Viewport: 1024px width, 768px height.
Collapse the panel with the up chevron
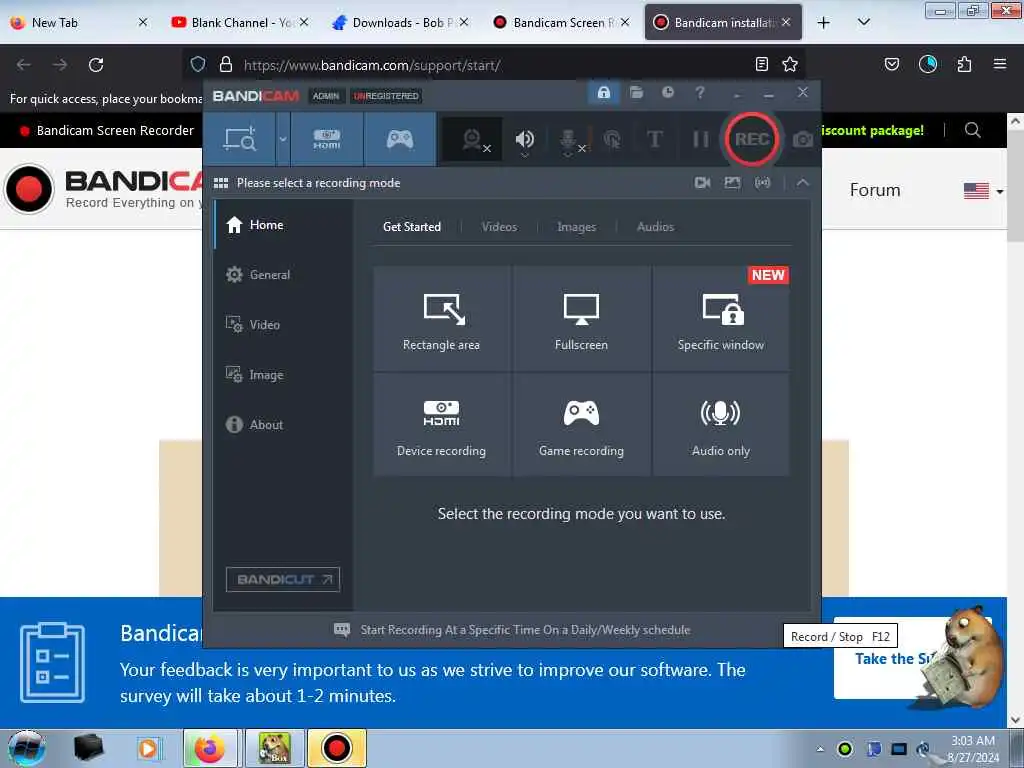click(x=803, y=183)
